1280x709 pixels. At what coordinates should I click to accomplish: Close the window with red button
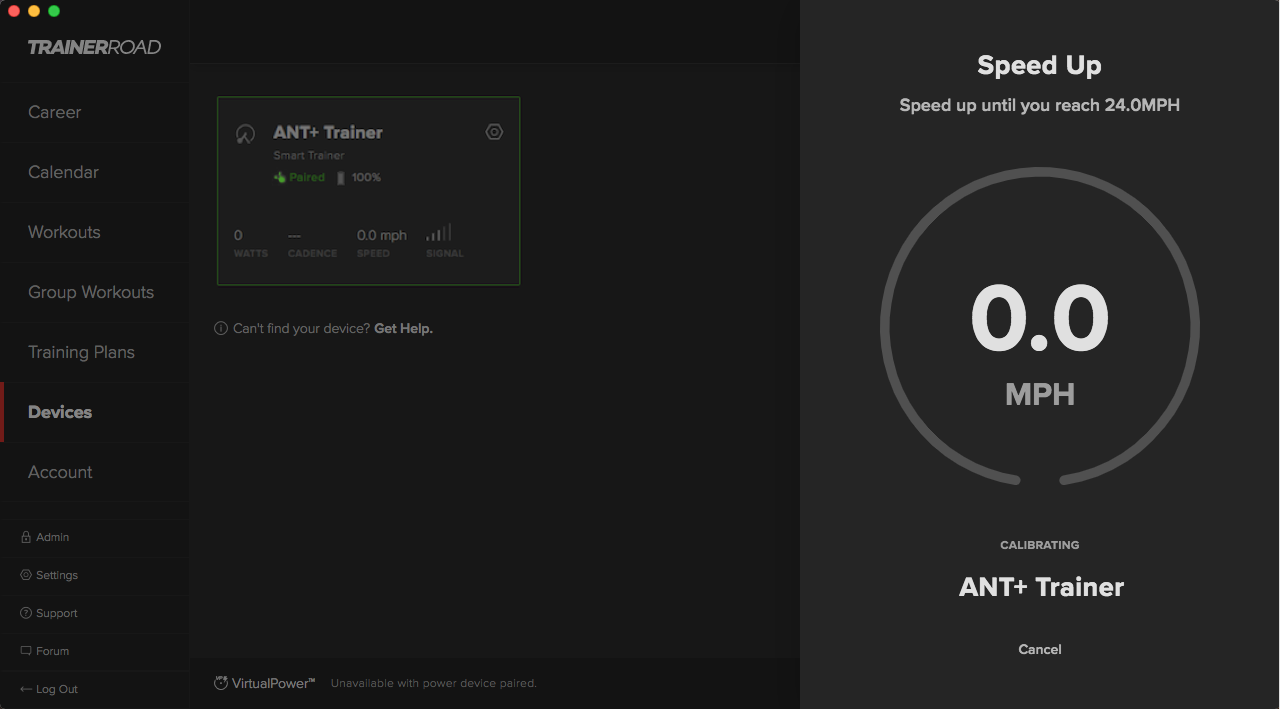[14, 11]
